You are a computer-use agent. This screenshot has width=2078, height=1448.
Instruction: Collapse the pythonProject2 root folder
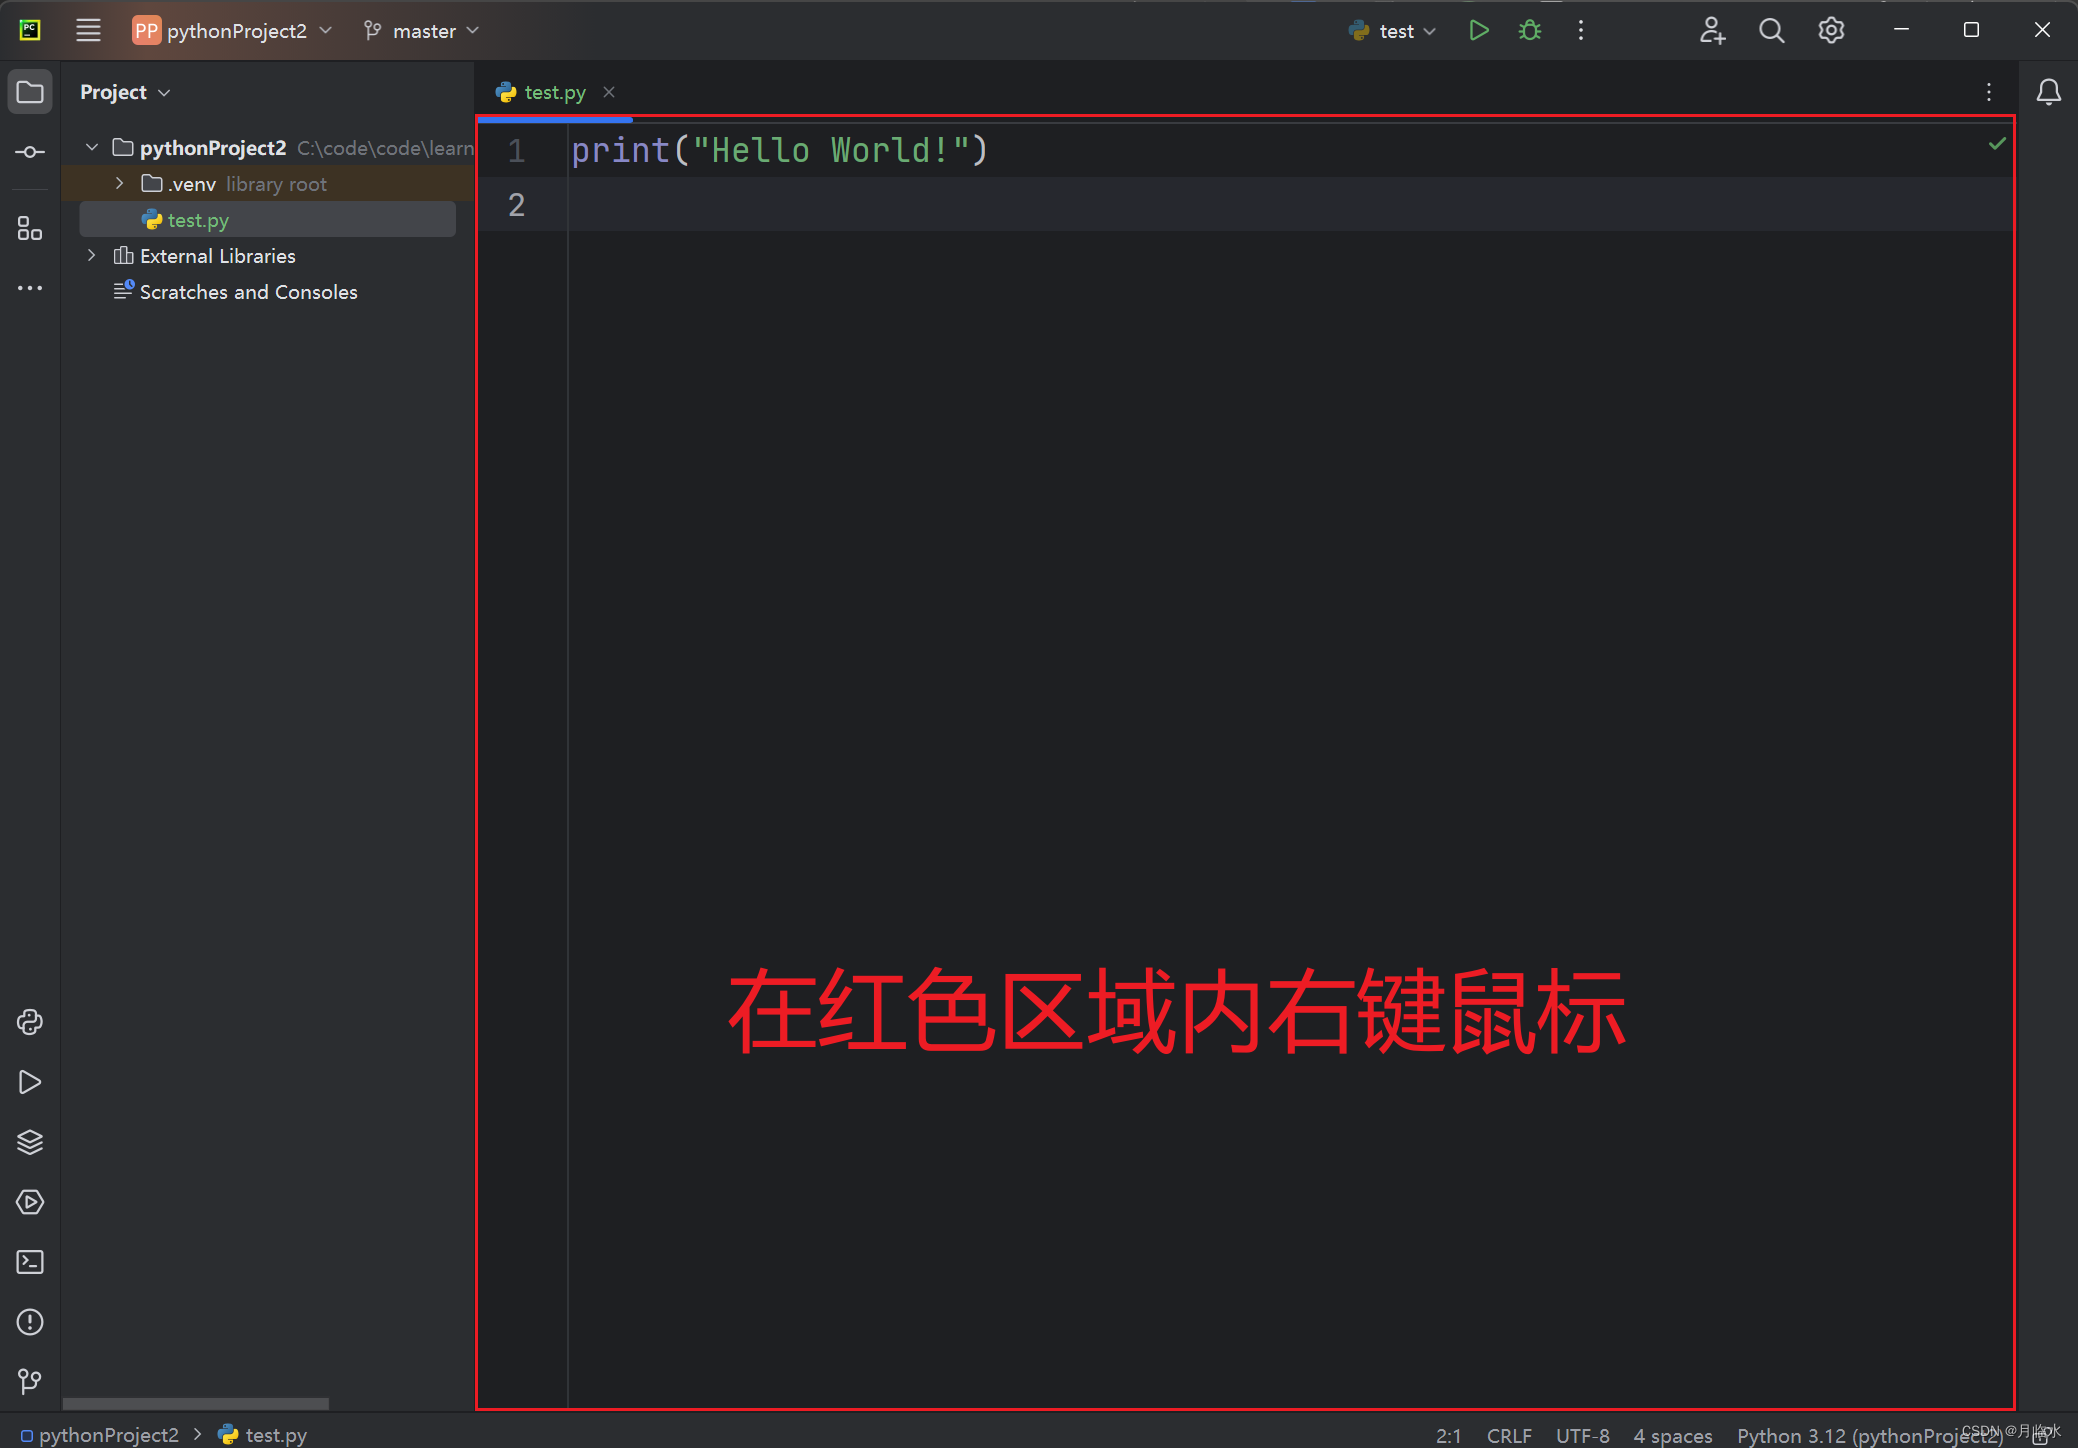coord(92,148)
